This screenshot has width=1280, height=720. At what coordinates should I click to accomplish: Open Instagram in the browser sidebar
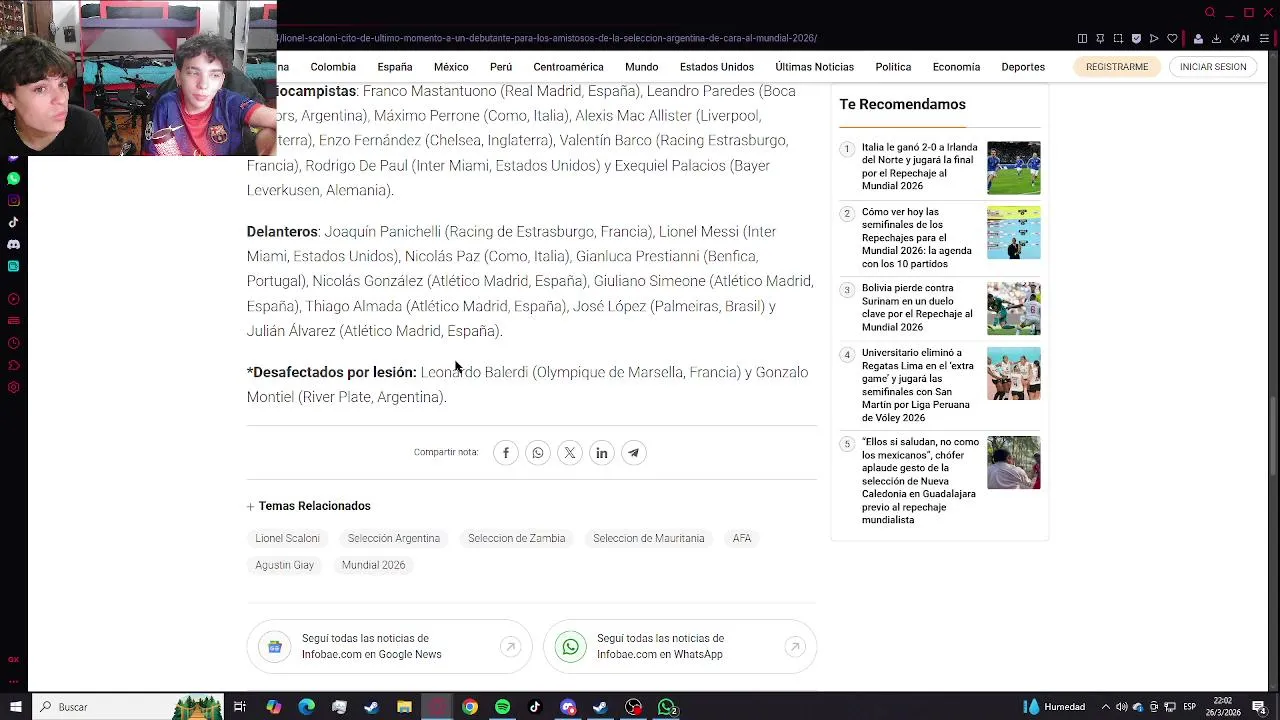(x=13, y=201)
